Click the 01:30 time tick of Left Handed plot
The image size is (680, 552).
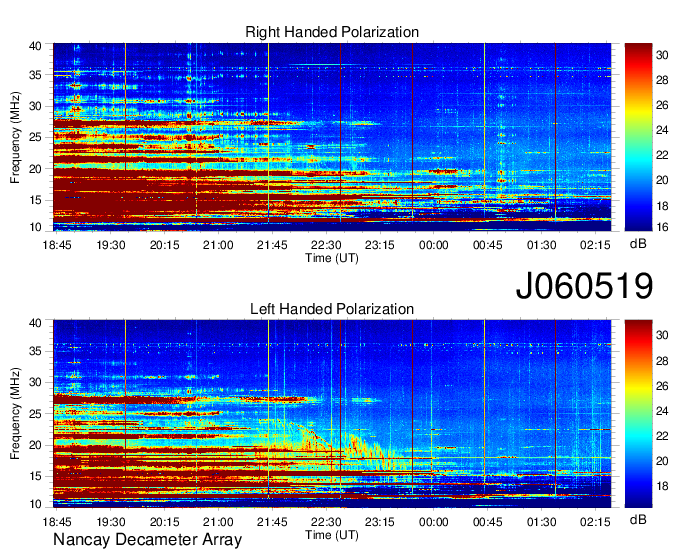tap(541, 522)
